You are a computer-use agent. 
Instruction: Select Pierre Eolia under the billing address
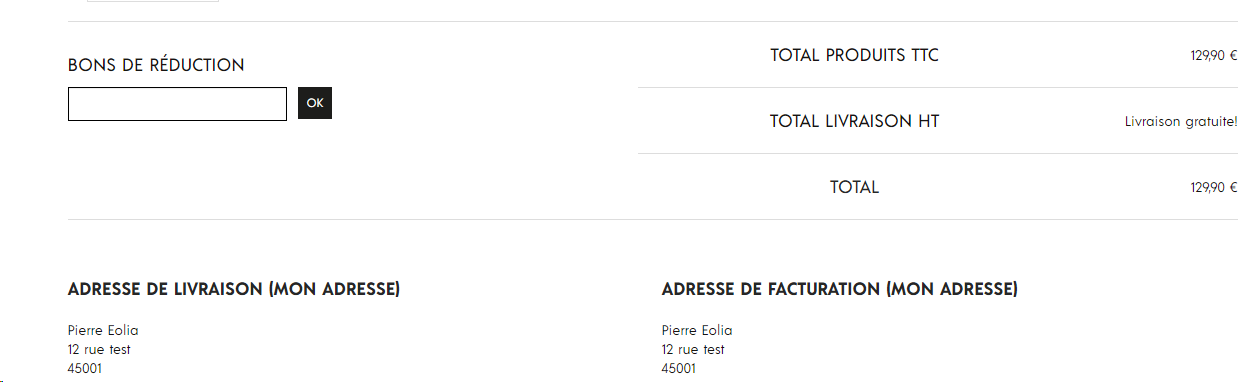coord(697,331)
